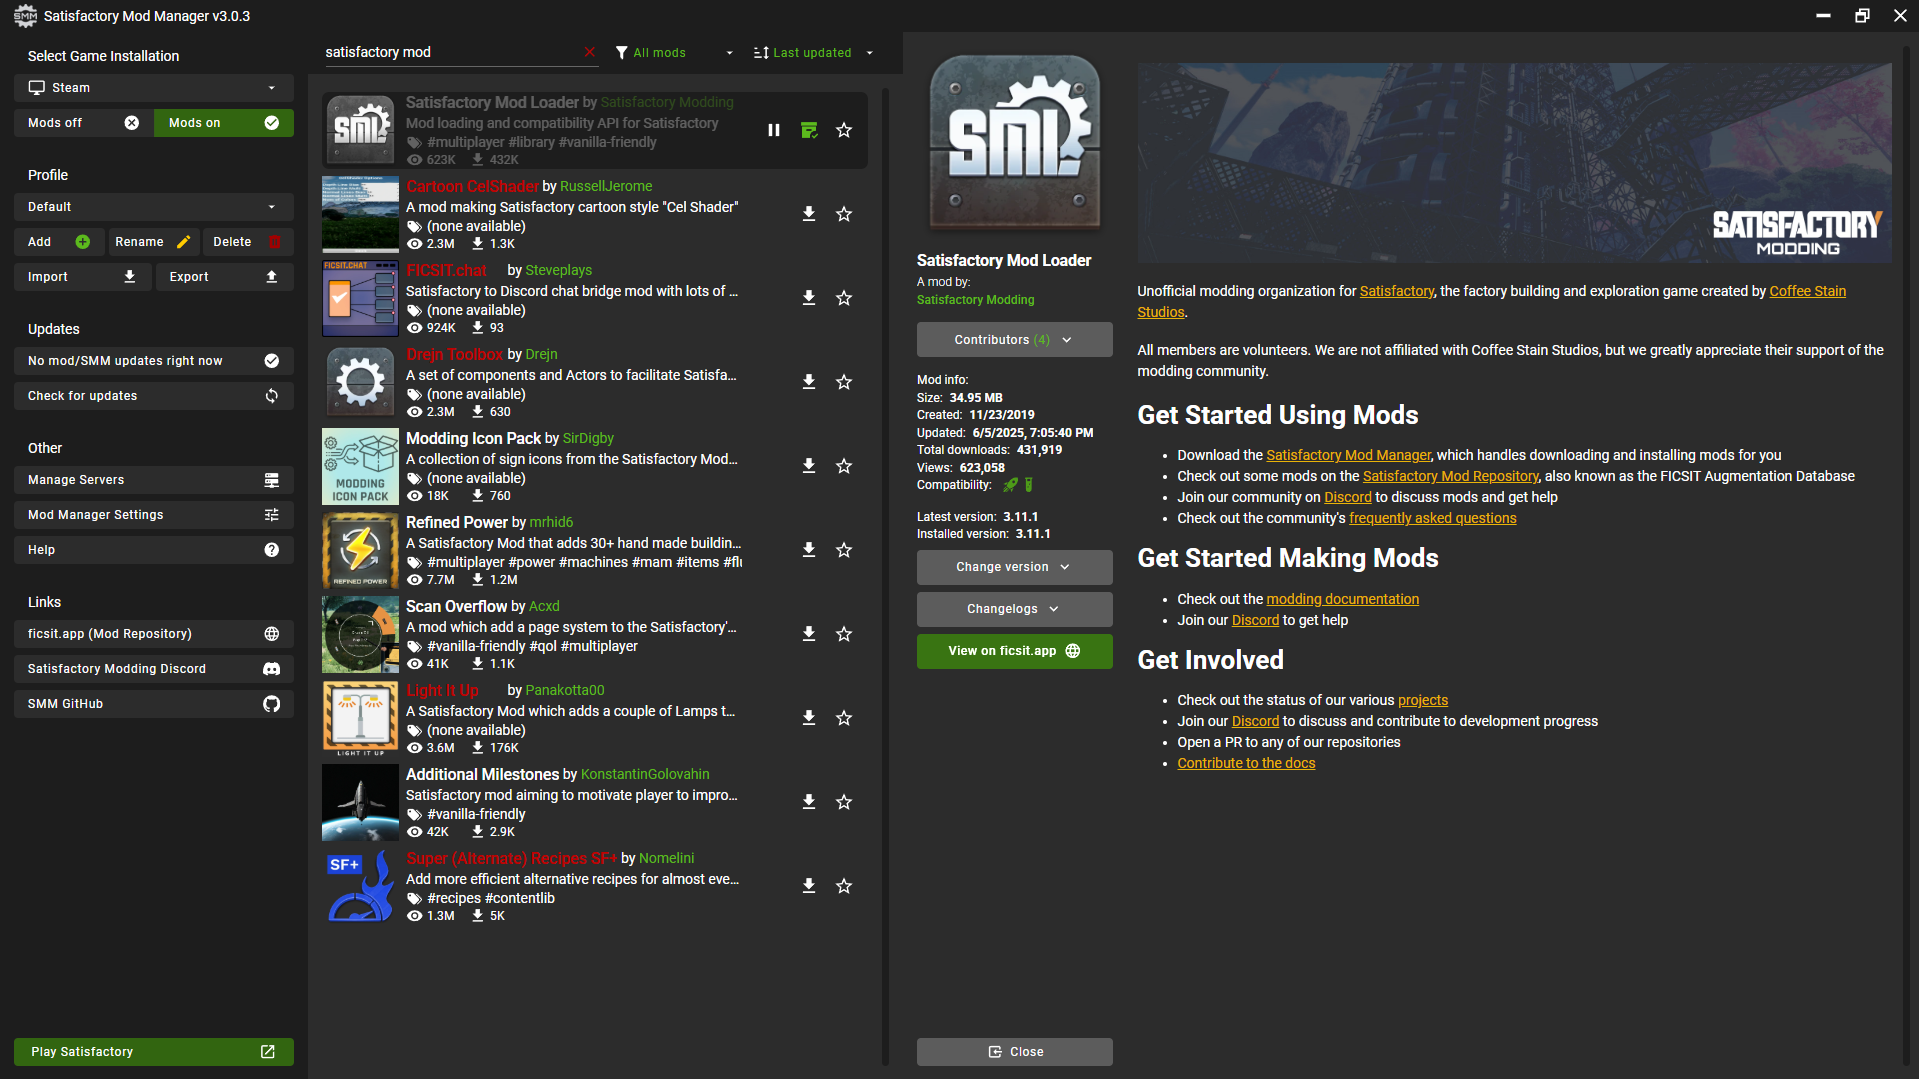Follow Contribute to the docs link

pos(1246,763)
